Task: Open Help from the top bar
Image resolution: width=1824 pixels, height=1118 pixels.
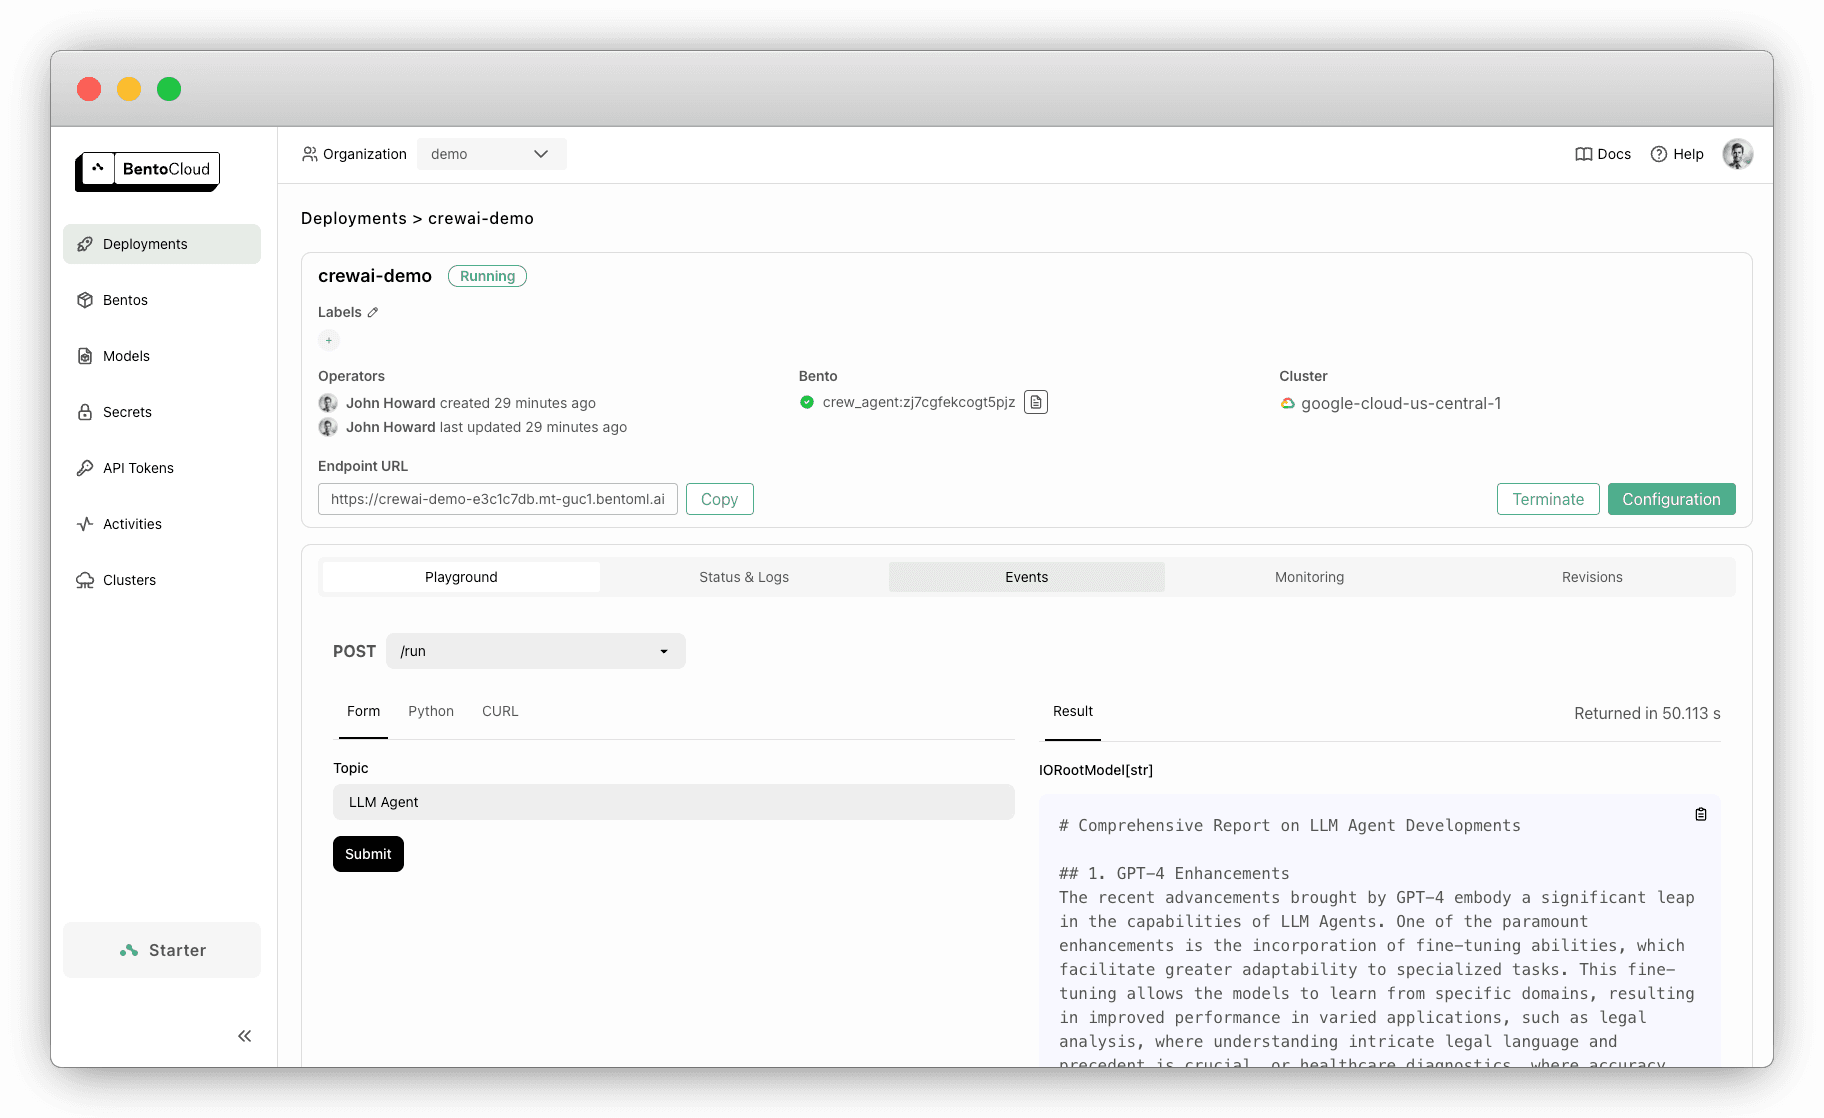Action: pos(1677,154)
